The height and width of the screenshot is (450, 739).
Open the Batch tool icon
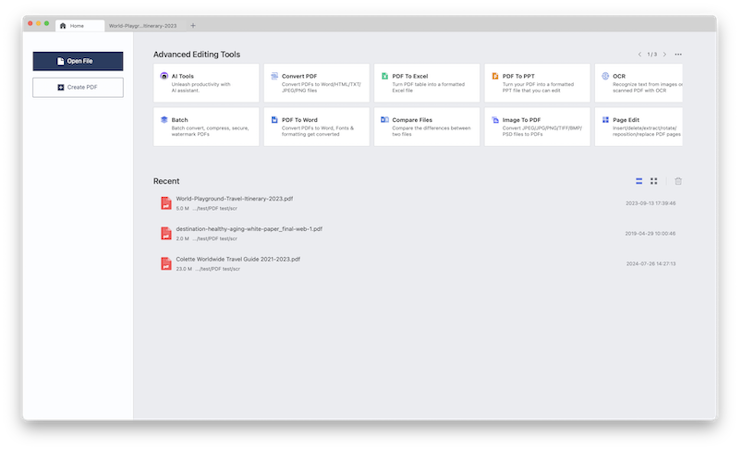pos(164,120)
